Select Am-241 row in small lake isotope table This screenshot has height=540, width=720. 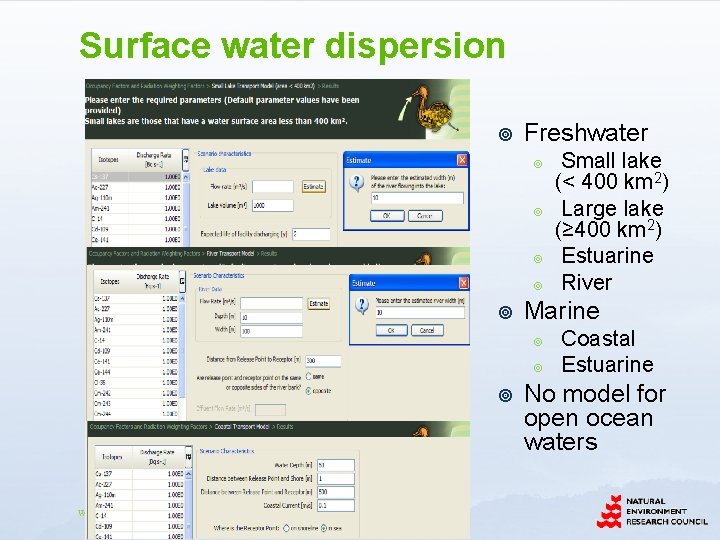(x=136, y=208)
